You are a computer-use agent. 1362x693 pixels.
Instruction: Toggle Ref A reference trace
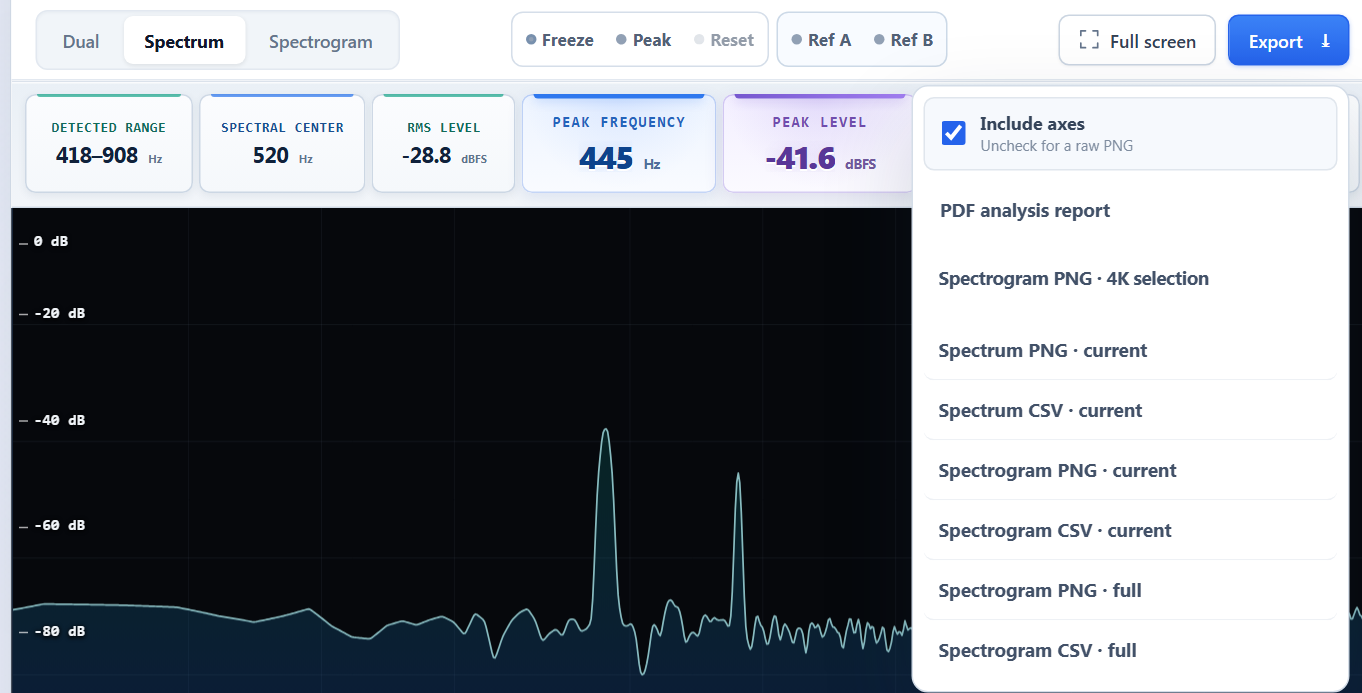click(x=821, y=40)
